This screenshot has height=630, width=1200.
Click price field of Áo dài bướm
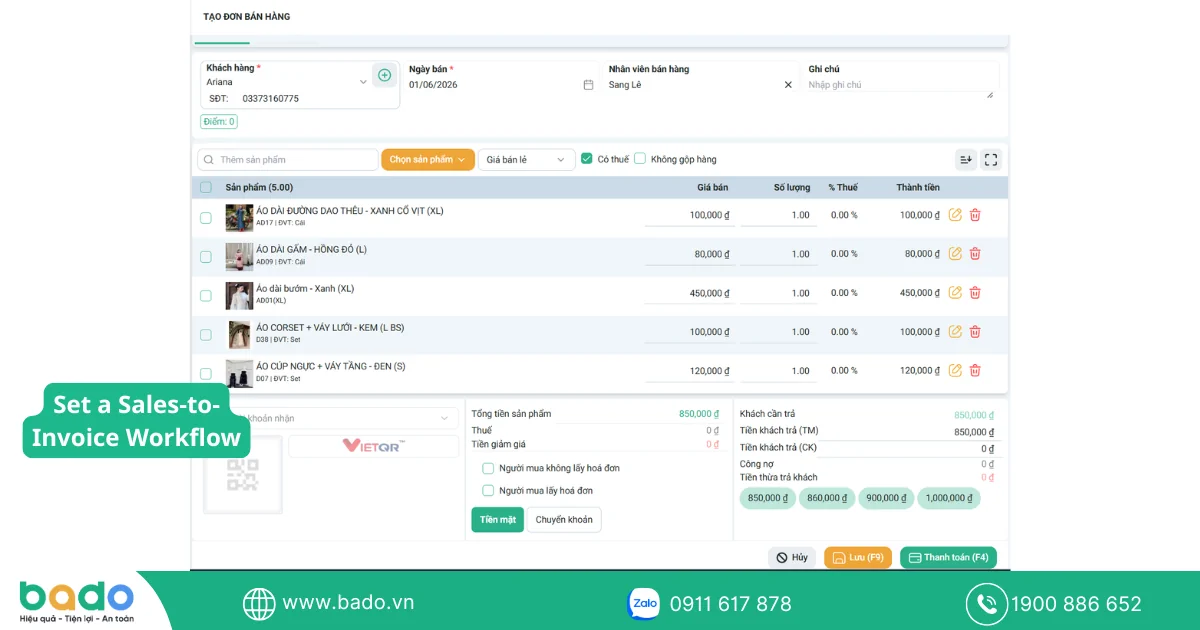click(689, 293)
